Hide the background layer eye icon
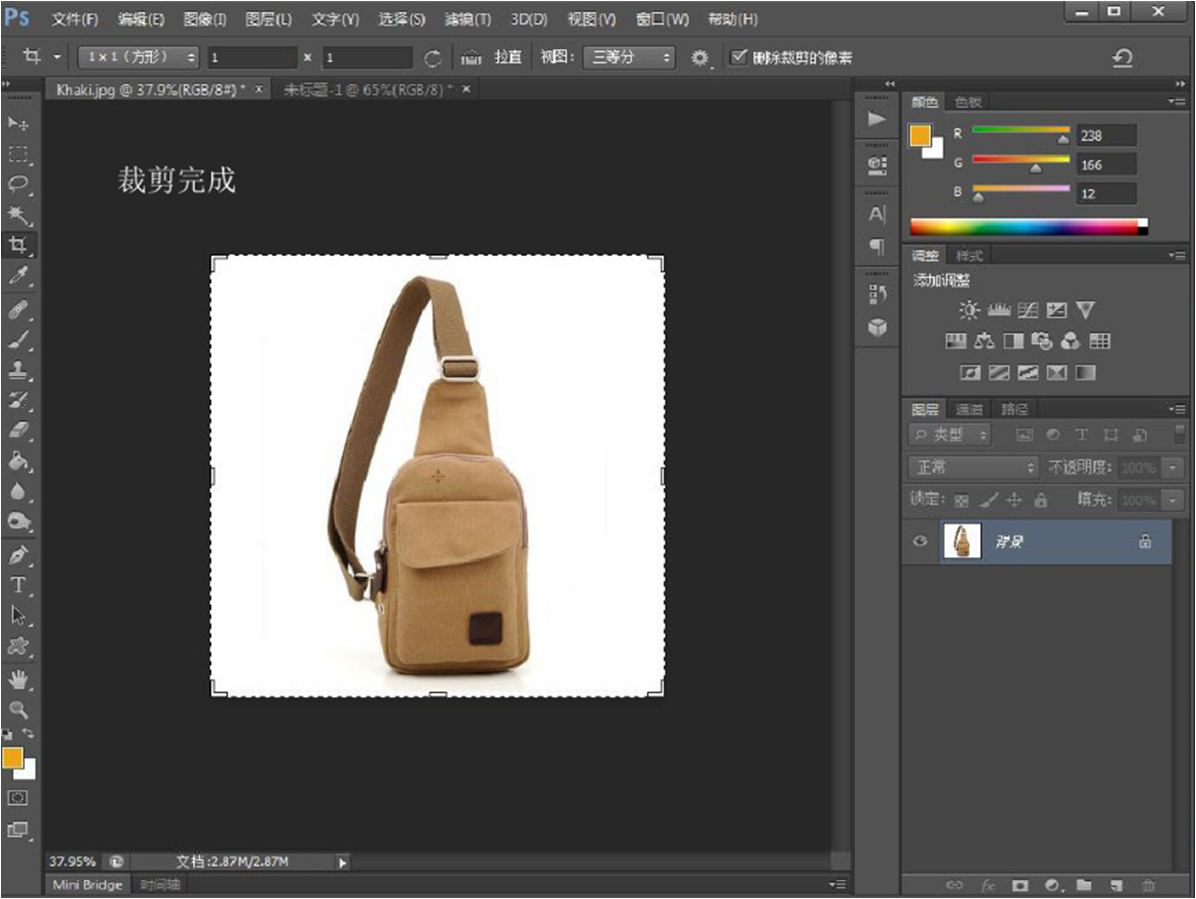The image size is (1196, 899). pyautogui.click(x=920, y=542)
